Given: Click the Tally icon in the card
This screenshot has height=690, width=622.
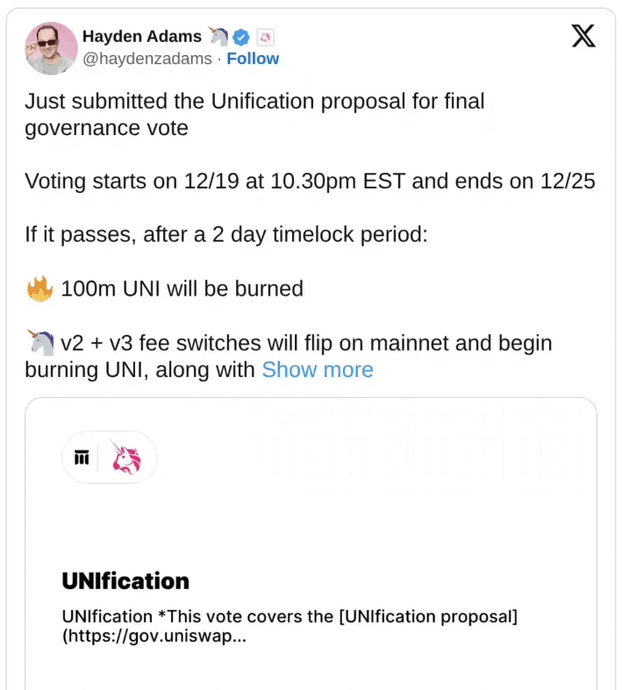Looking at the screenshot, I should click(82, 457).
